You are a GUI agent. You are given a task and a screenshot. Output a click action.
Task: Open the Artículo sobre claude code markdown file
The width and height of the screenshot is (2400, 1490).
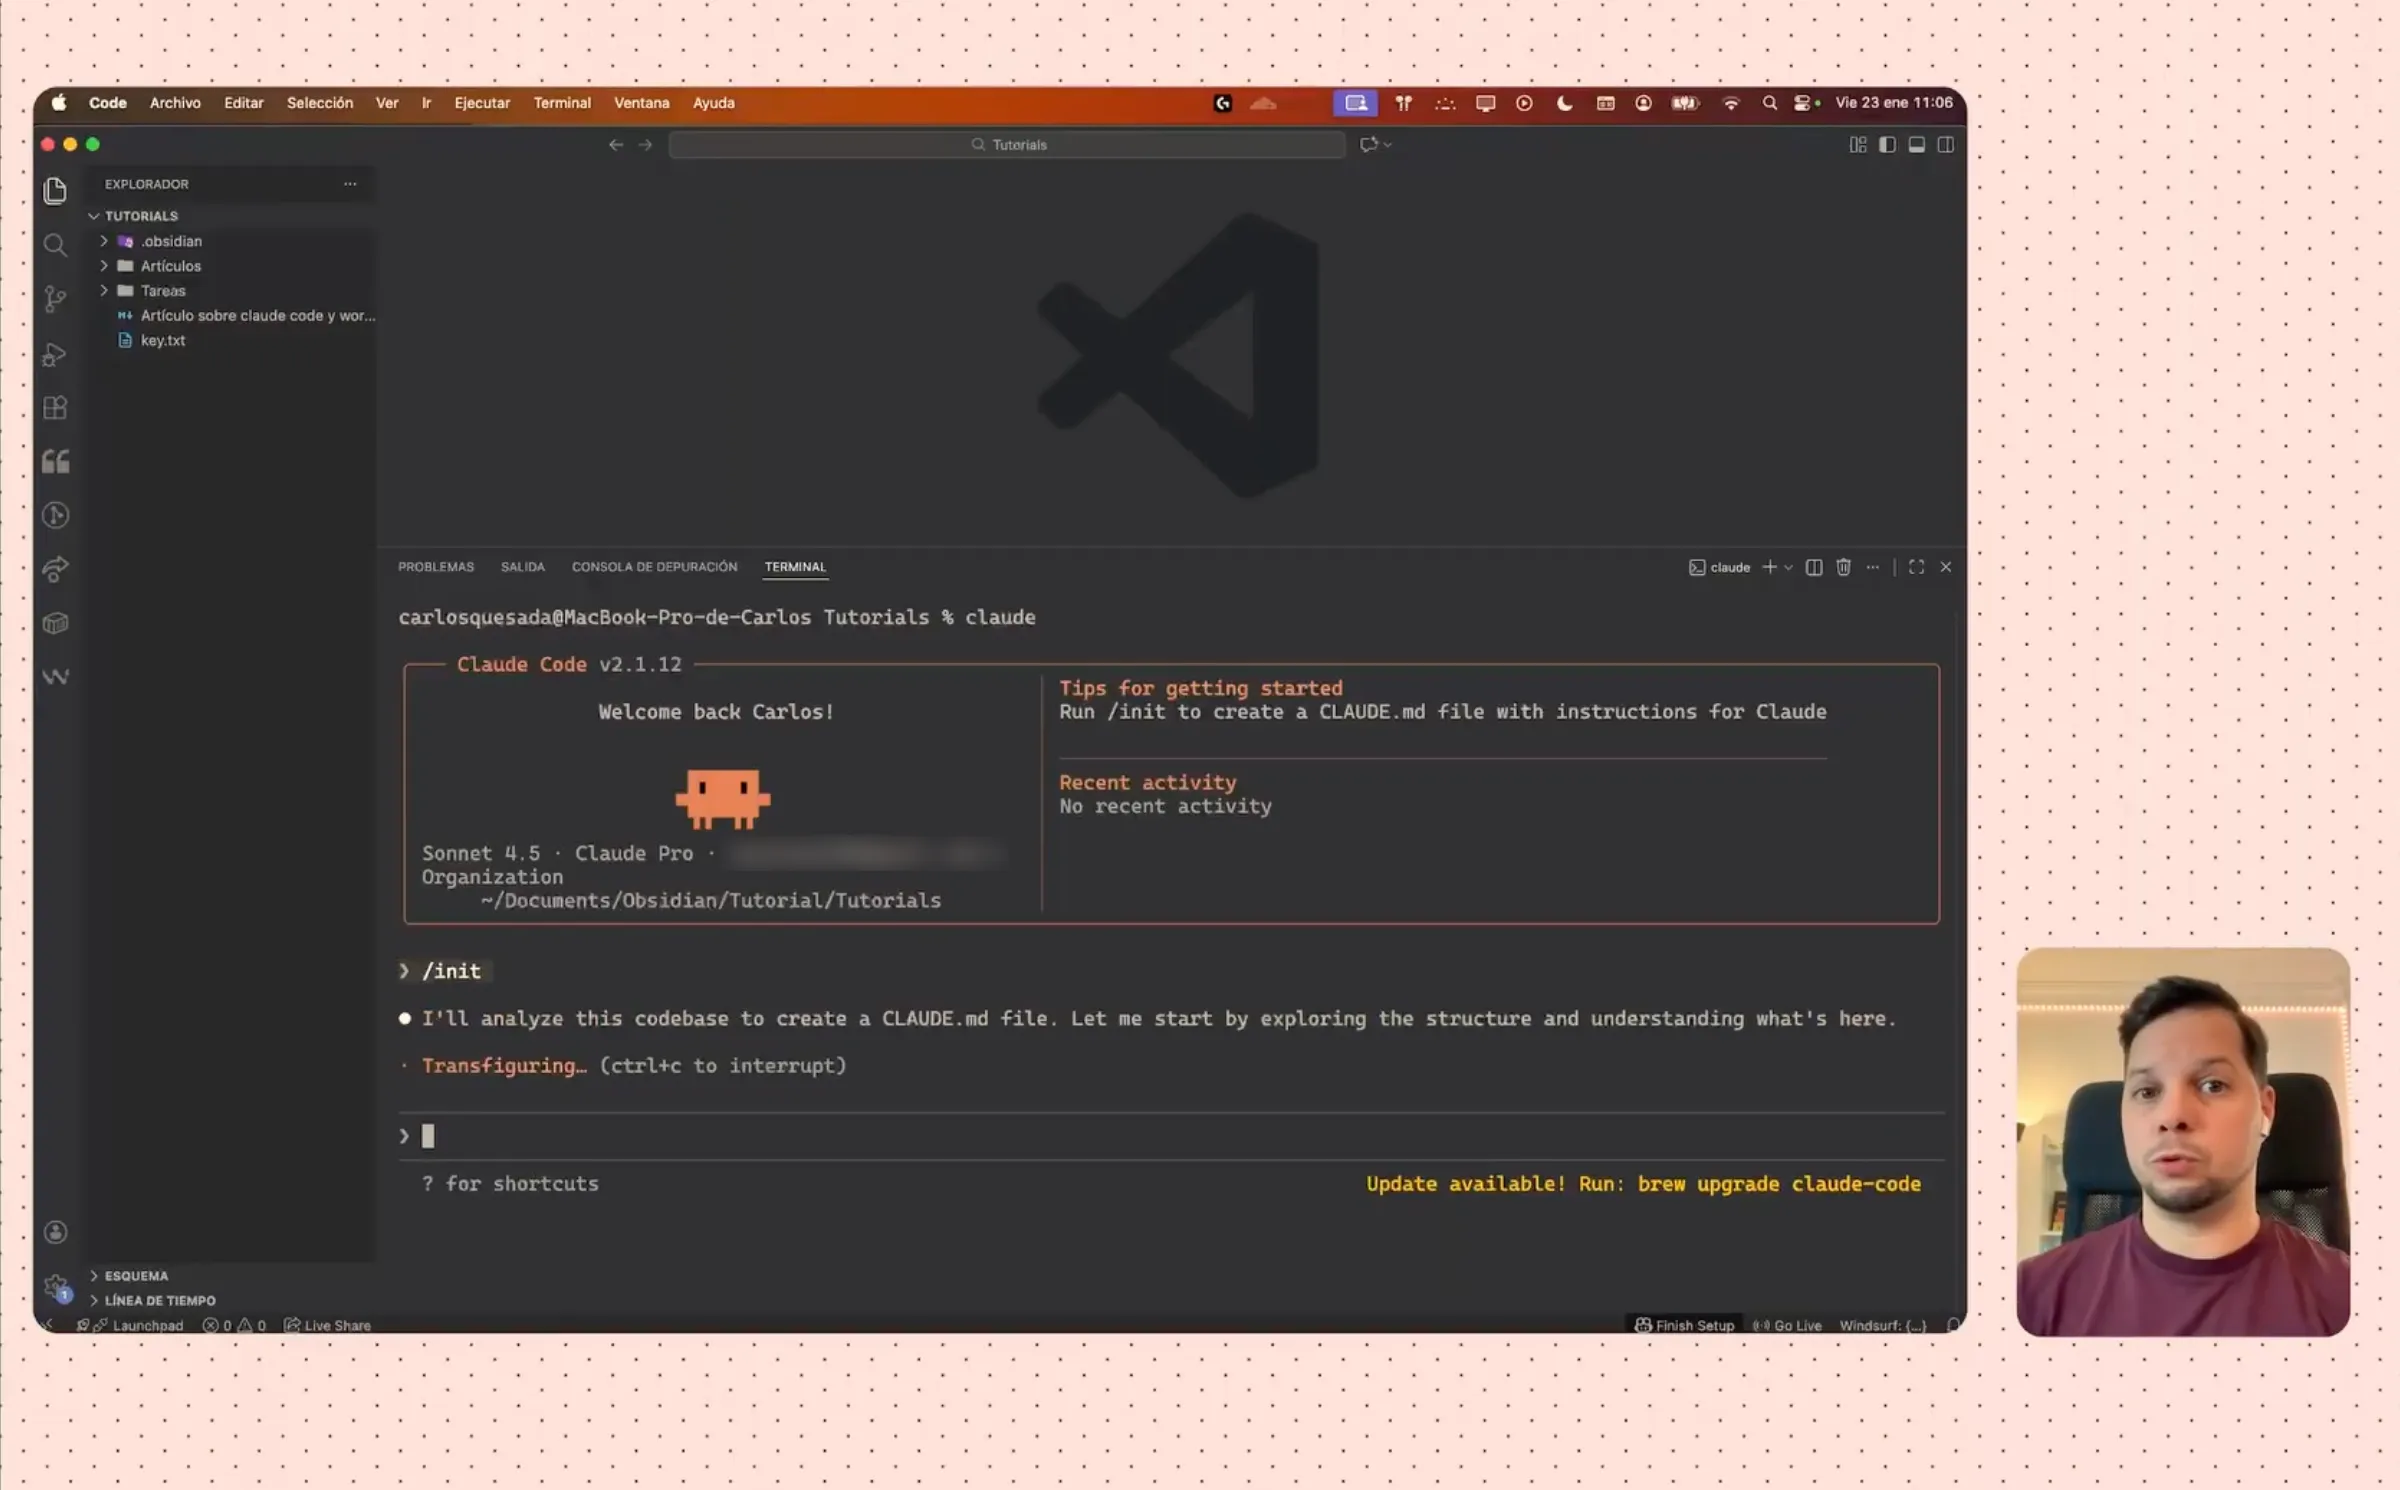click(x=246, y=315)
